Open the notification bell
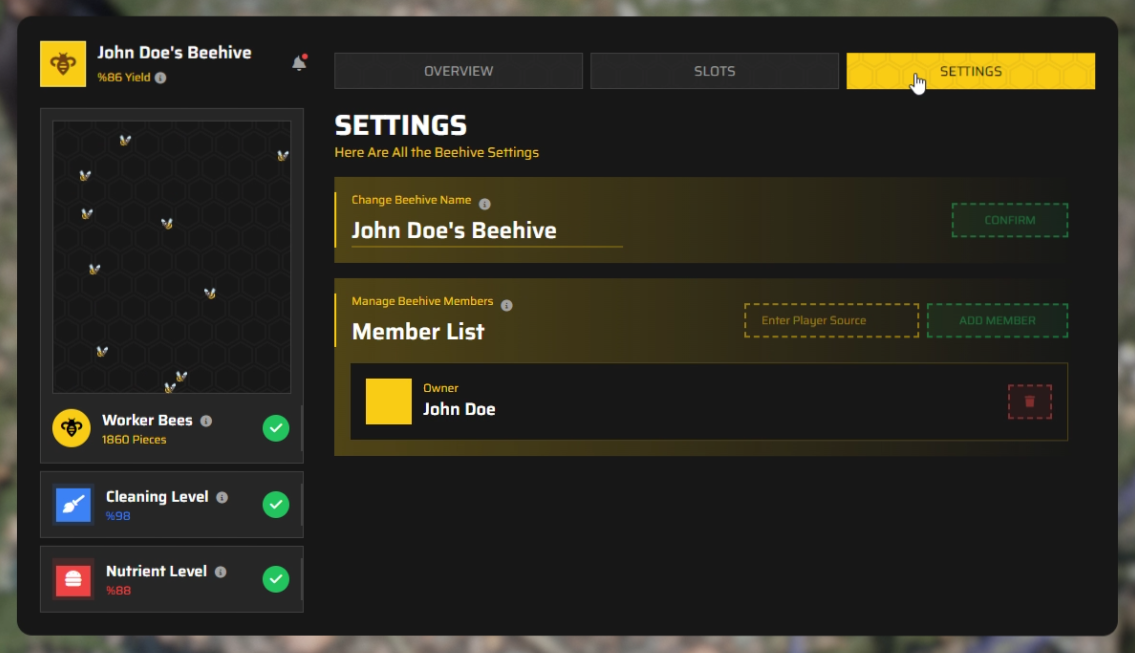1135x653 pixels. click(x=298, y=62)
